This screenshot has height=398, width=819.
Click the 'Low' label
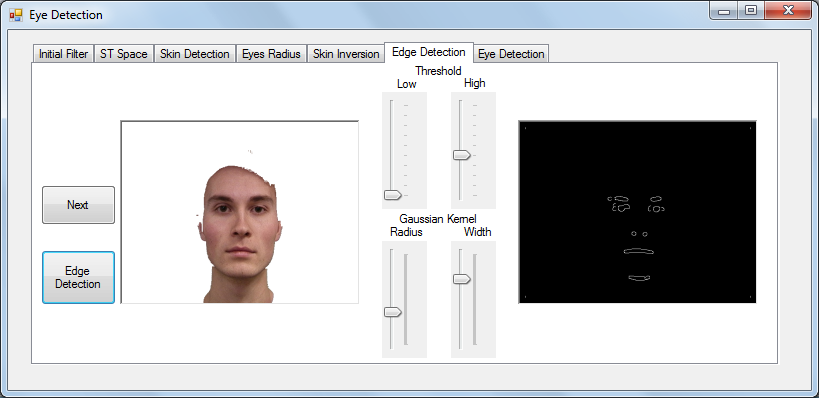pyautogui.click(x=406, y=84)
